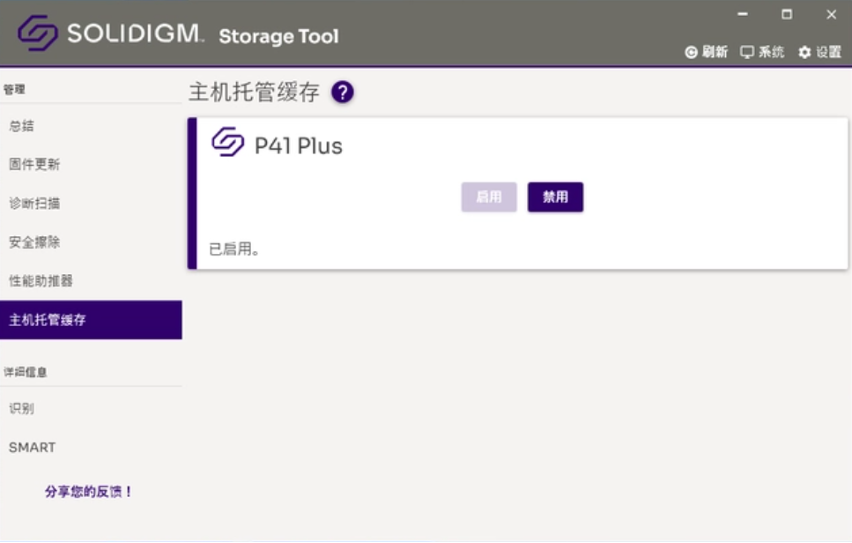852x543 pixels.
Task: Open 设置 gear icon
Action: pos(804,53)
